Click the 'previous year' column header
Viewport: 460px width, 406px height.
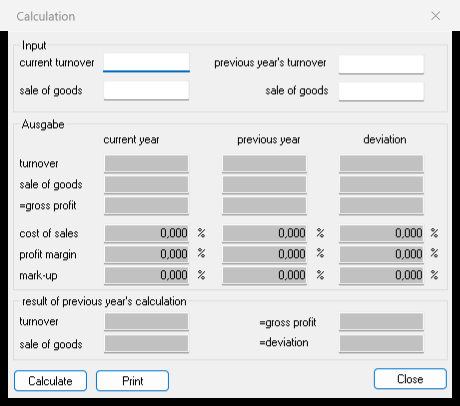tap(269, 140)
